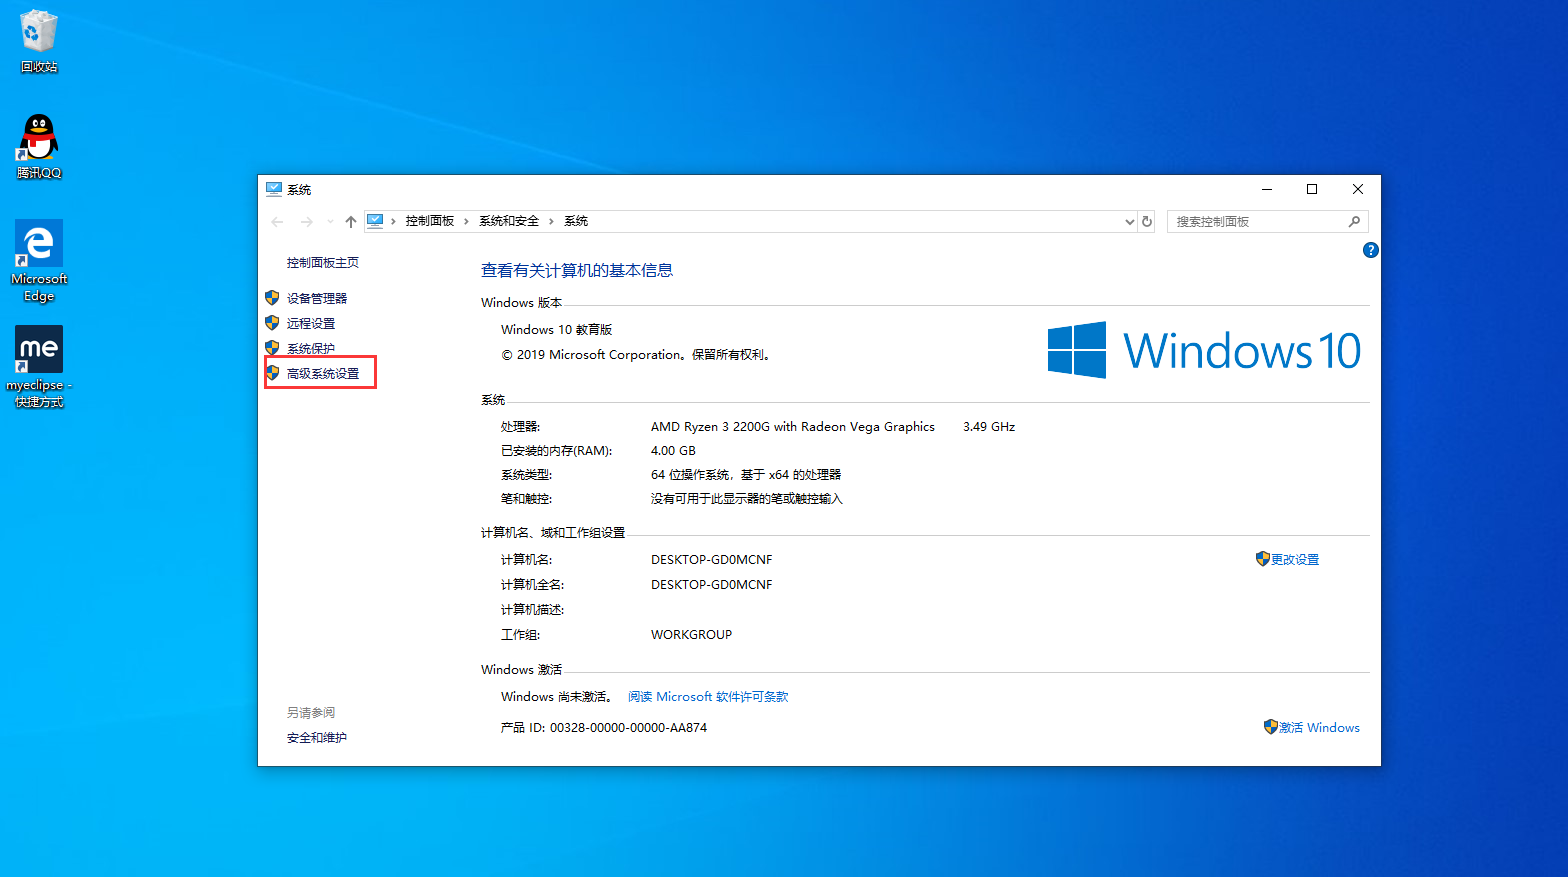The width and height of the screenshot is (1568, 877).
Task: Click 系统和安全 in the breadcrumb
Action: pyautogui.click(x=509, y=221)
